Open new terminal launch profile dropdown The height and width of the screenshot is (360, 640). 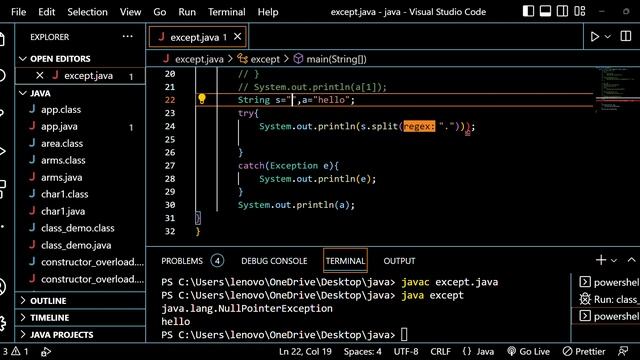pos(614,260)
